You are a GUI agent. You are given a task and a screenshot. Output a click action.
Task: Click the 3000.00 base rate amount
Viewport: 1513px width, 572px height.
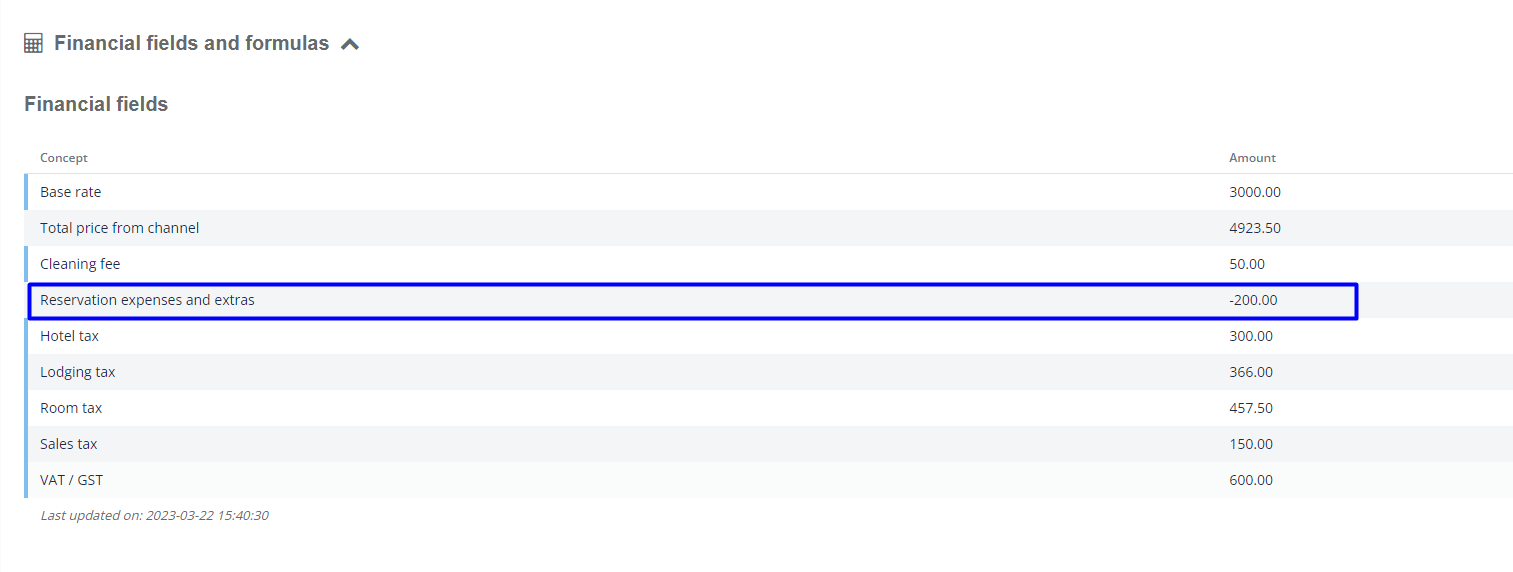1255,192
